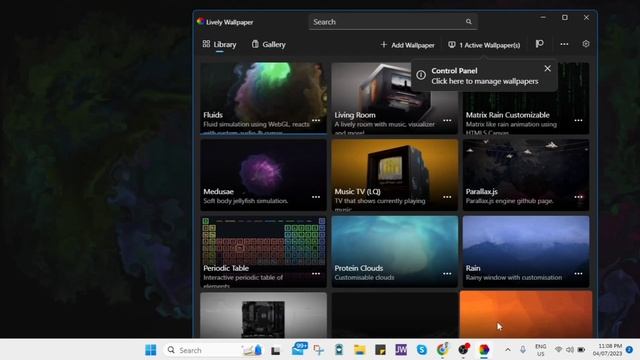Open 1 Active Wallpaper(s) control panel

pyautogui.click(x=484, y=45)
